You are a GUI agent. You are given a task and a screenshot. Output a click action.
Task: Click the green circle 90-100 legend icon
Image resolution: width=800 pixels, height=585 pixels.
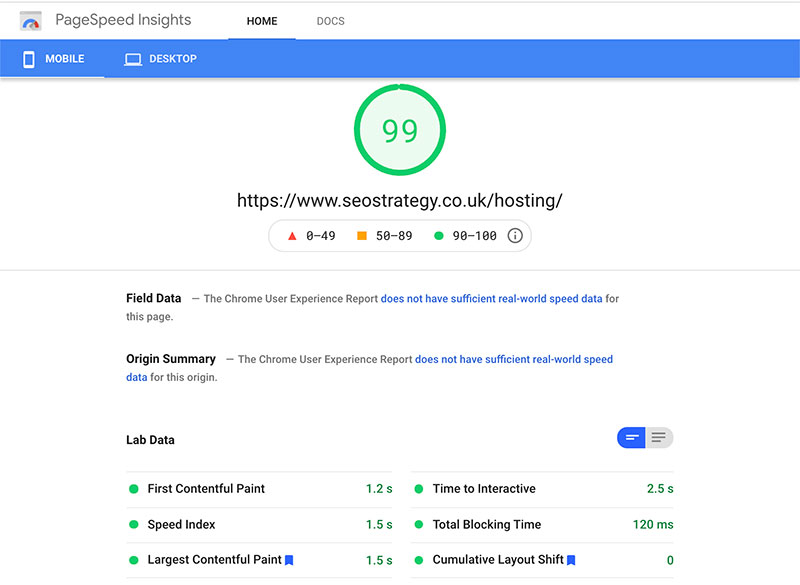click(438, 236)
